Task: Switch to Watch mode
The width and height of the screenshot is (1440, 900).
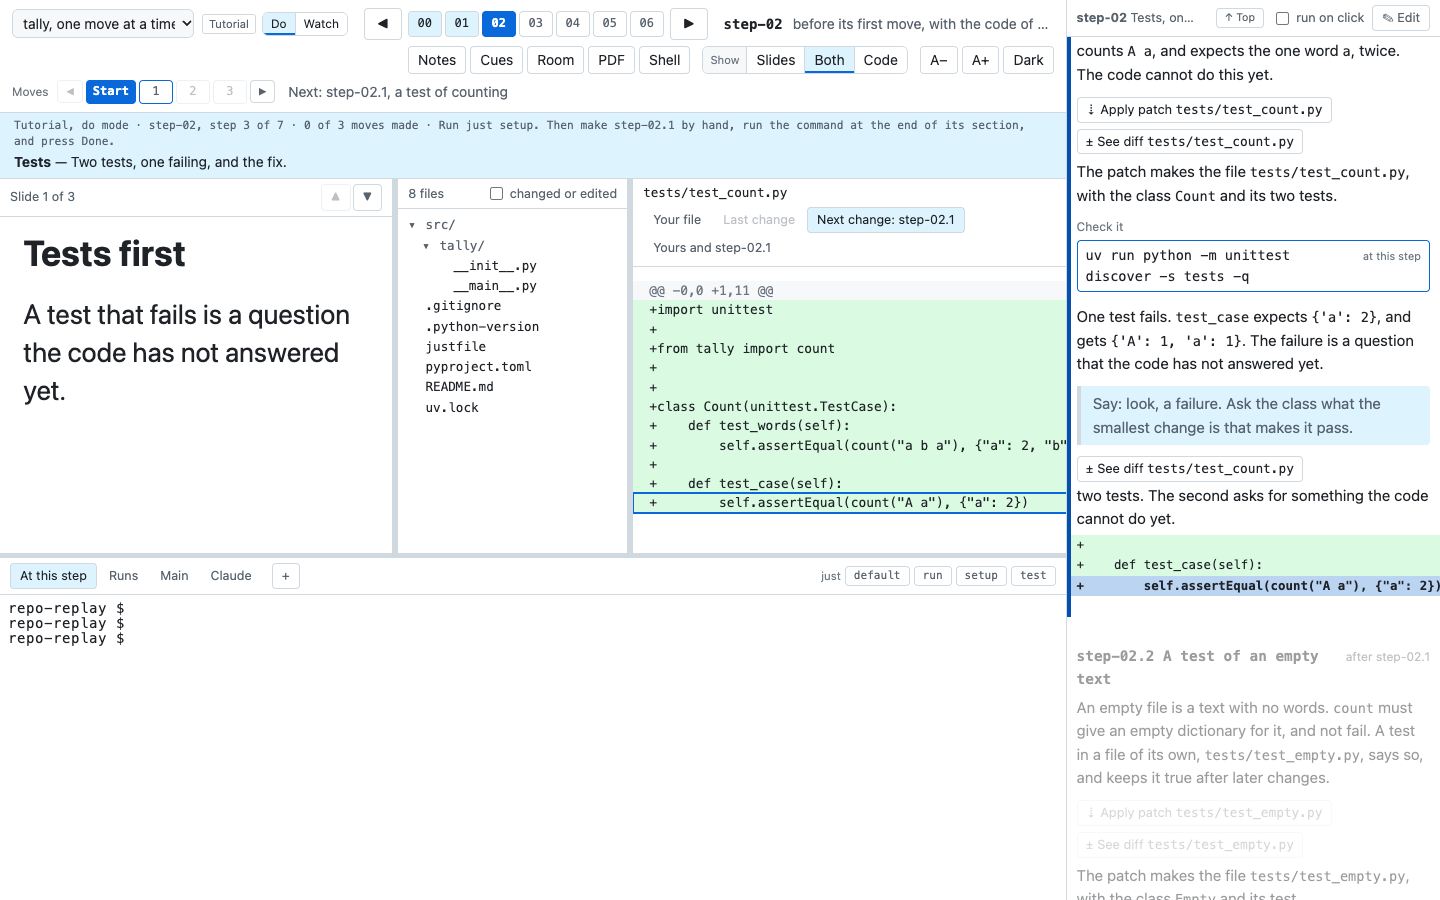Action: click(321, 24)
